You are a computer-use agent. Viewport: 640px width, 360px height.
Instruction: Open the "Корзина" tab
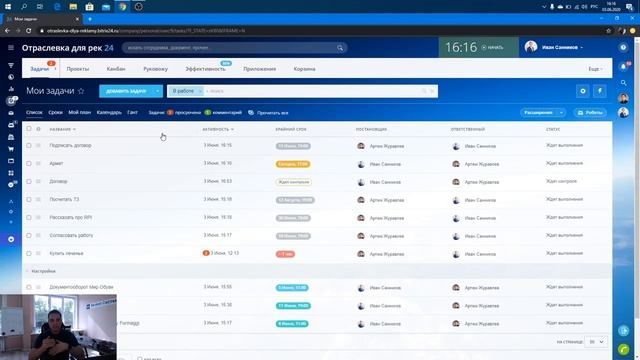(304, 69)
